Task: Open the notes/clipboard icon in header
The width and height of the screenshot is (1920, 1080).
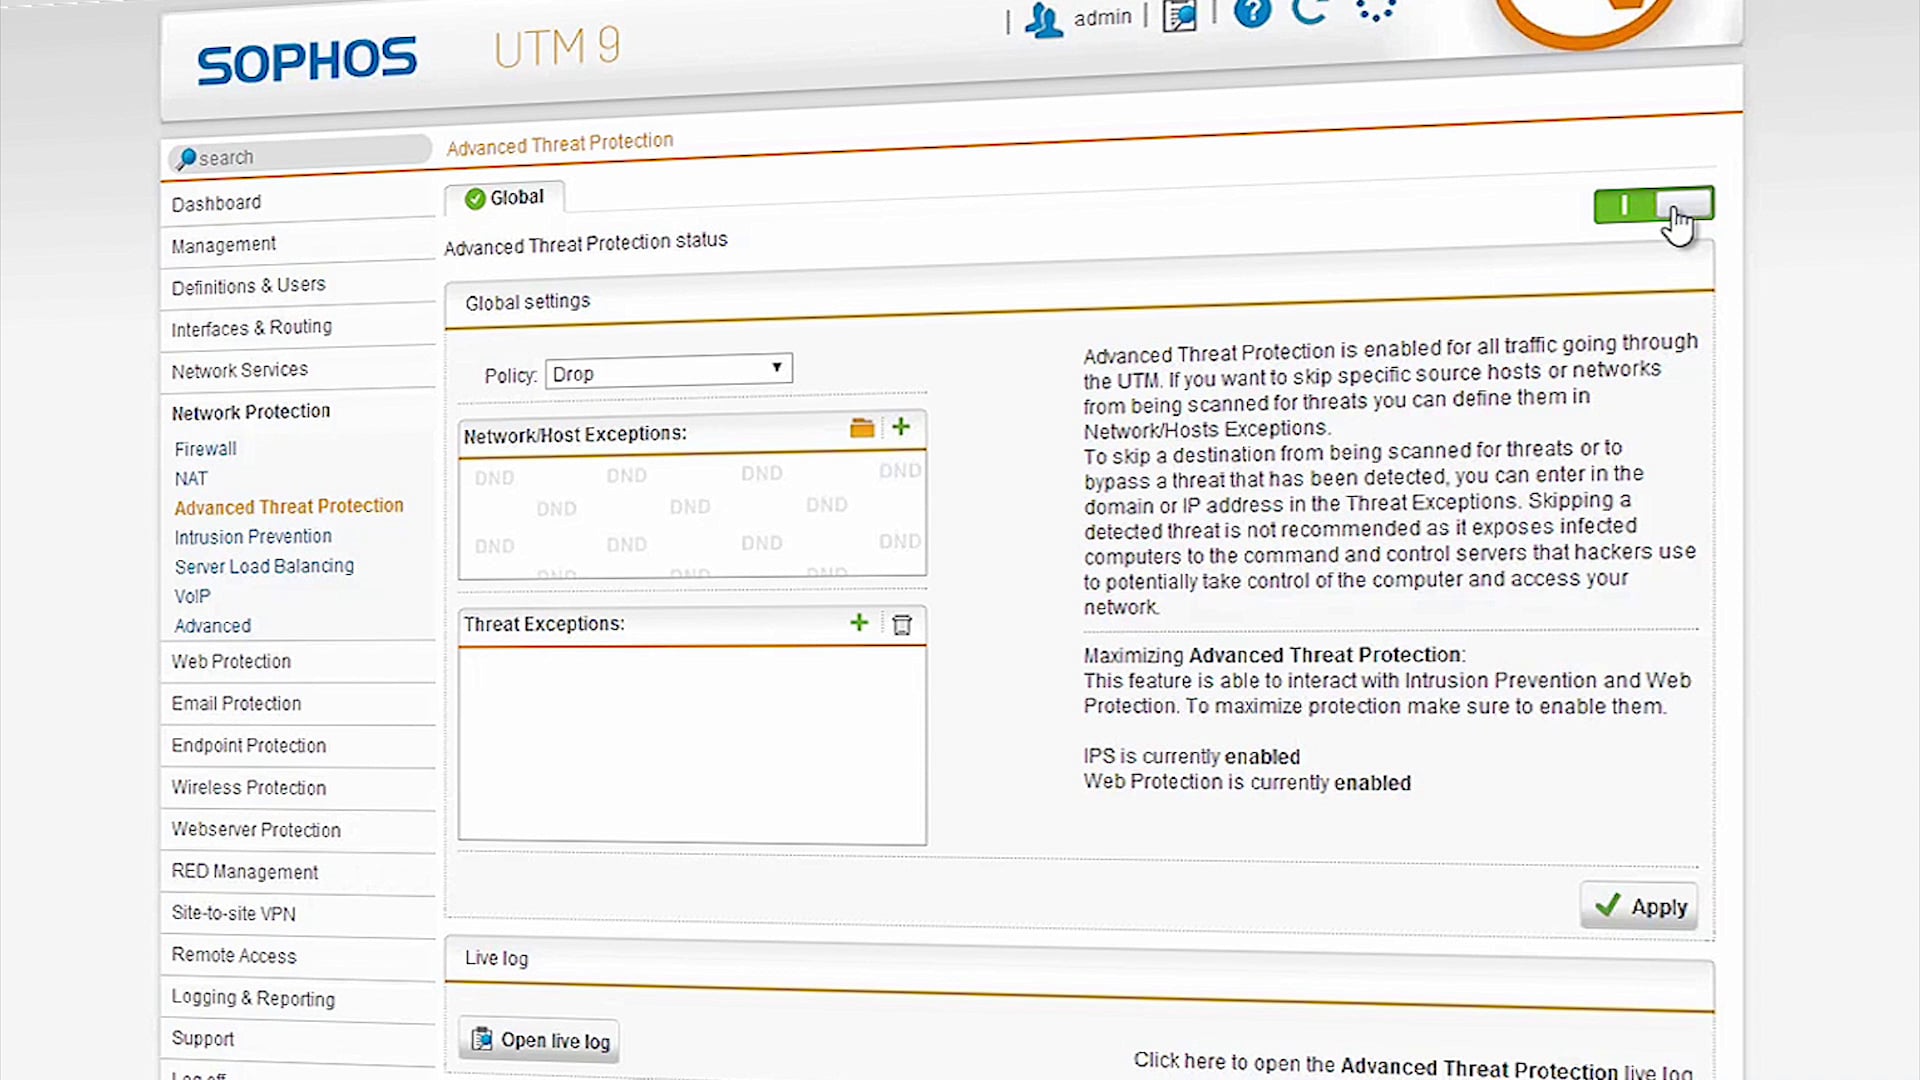Action: pos(1180,15)
